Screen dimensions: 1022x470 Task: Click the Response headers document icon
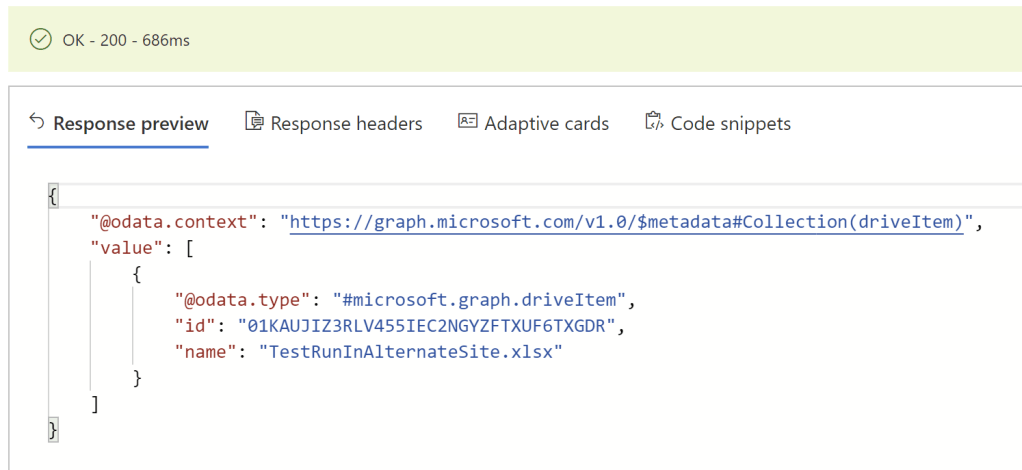pos(254,122)
